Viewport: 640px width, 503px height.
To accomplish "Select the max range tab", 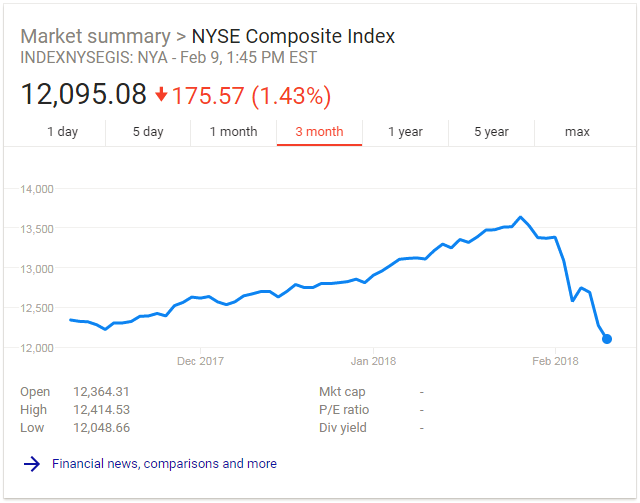I will [x=577, y=132].
